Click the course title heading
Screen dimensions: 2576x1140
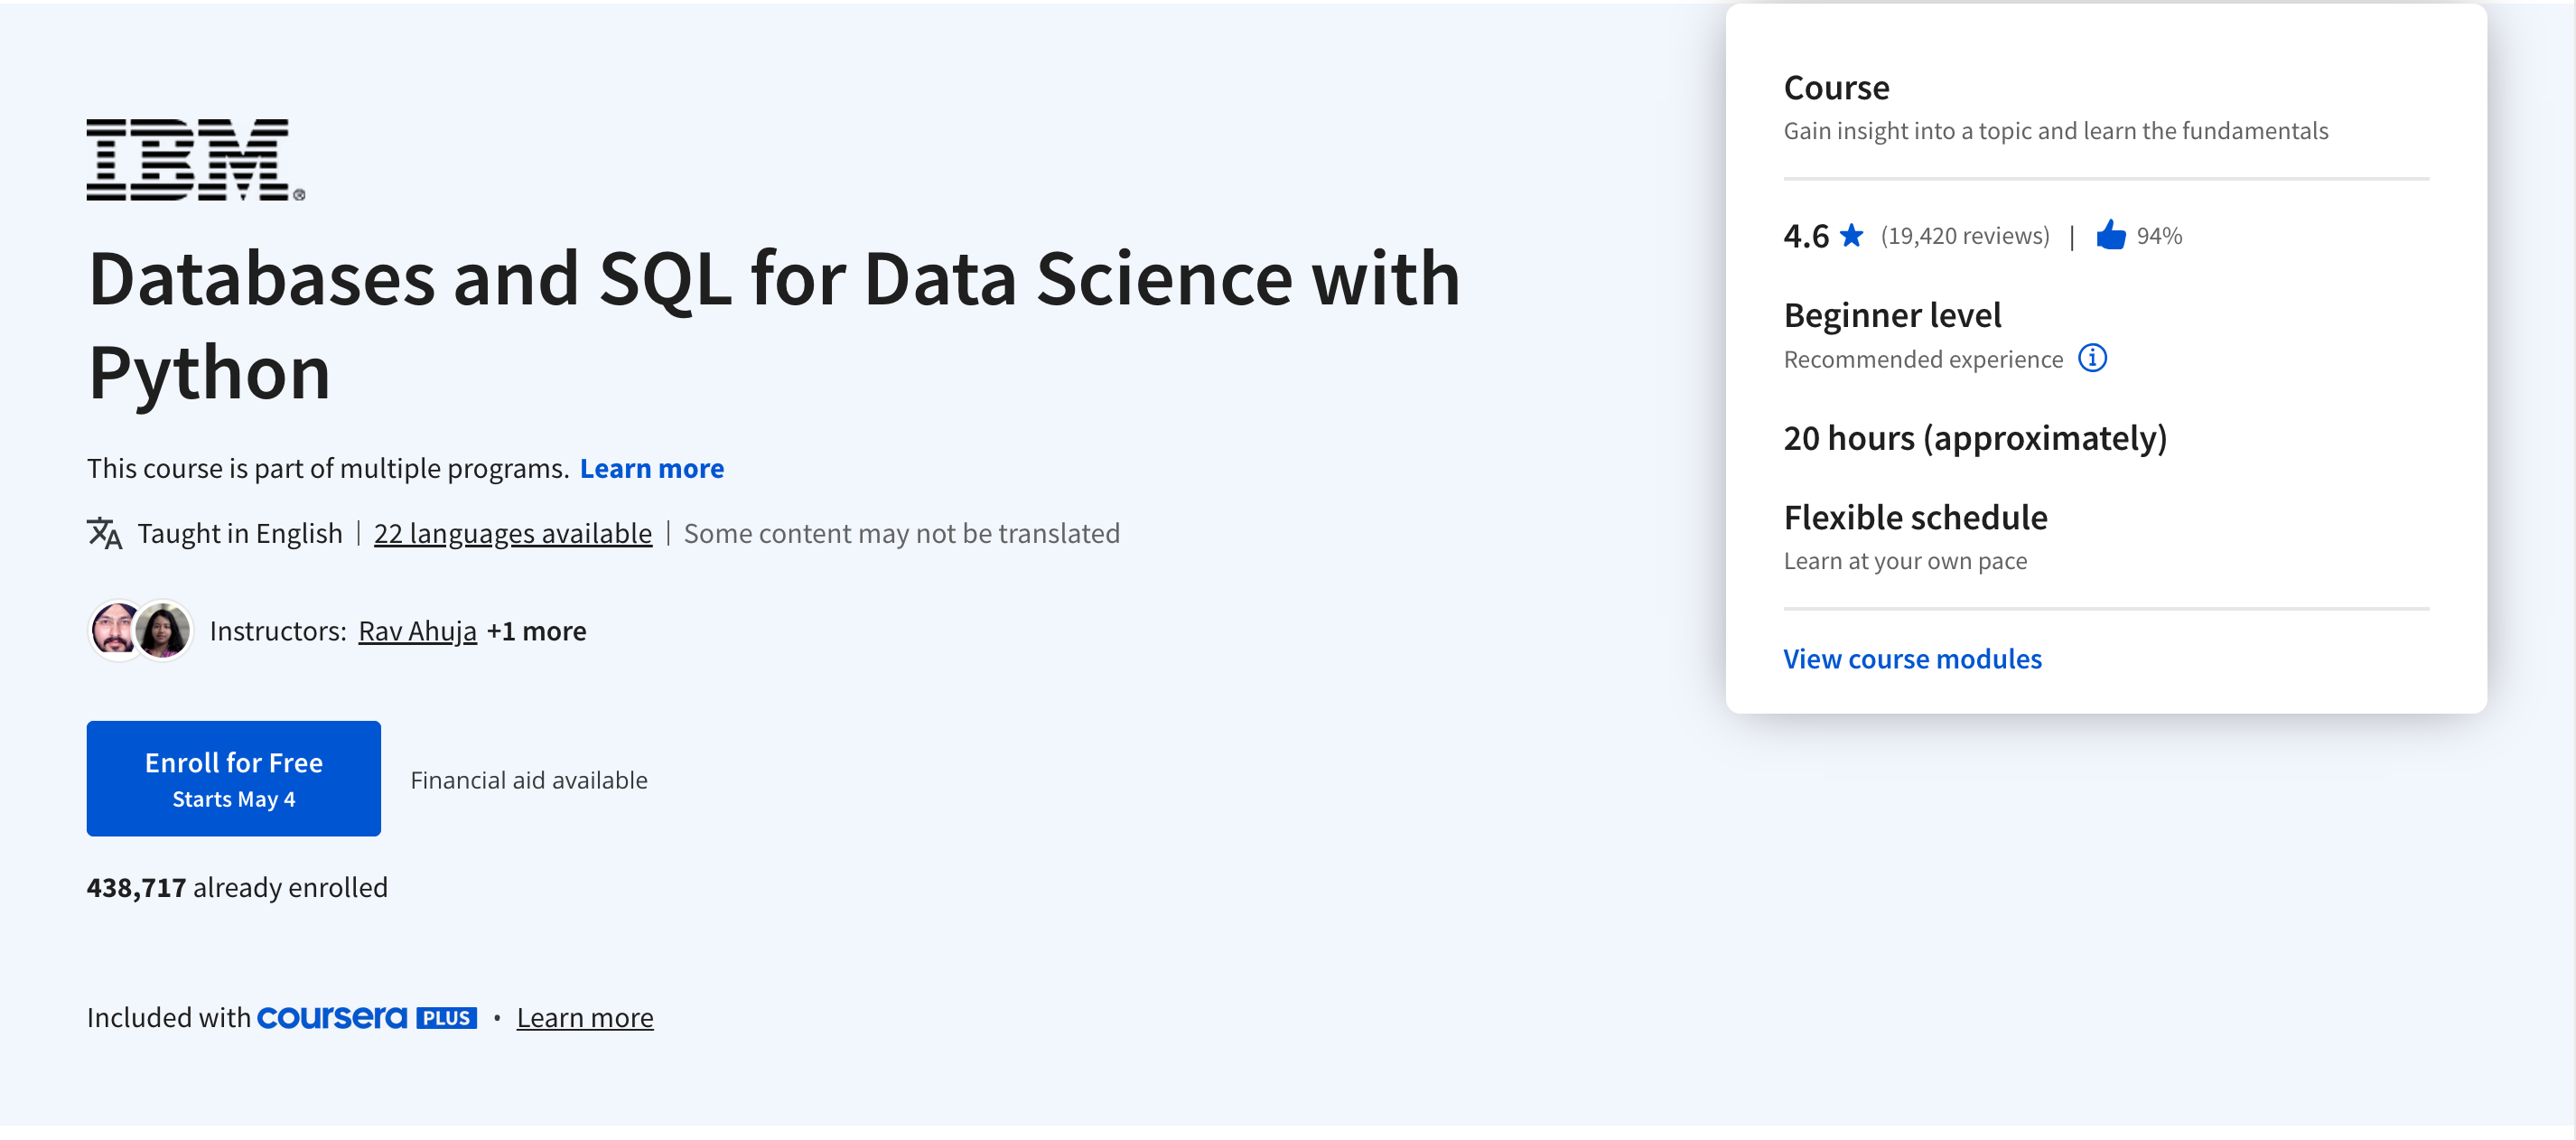click(774, 325)
